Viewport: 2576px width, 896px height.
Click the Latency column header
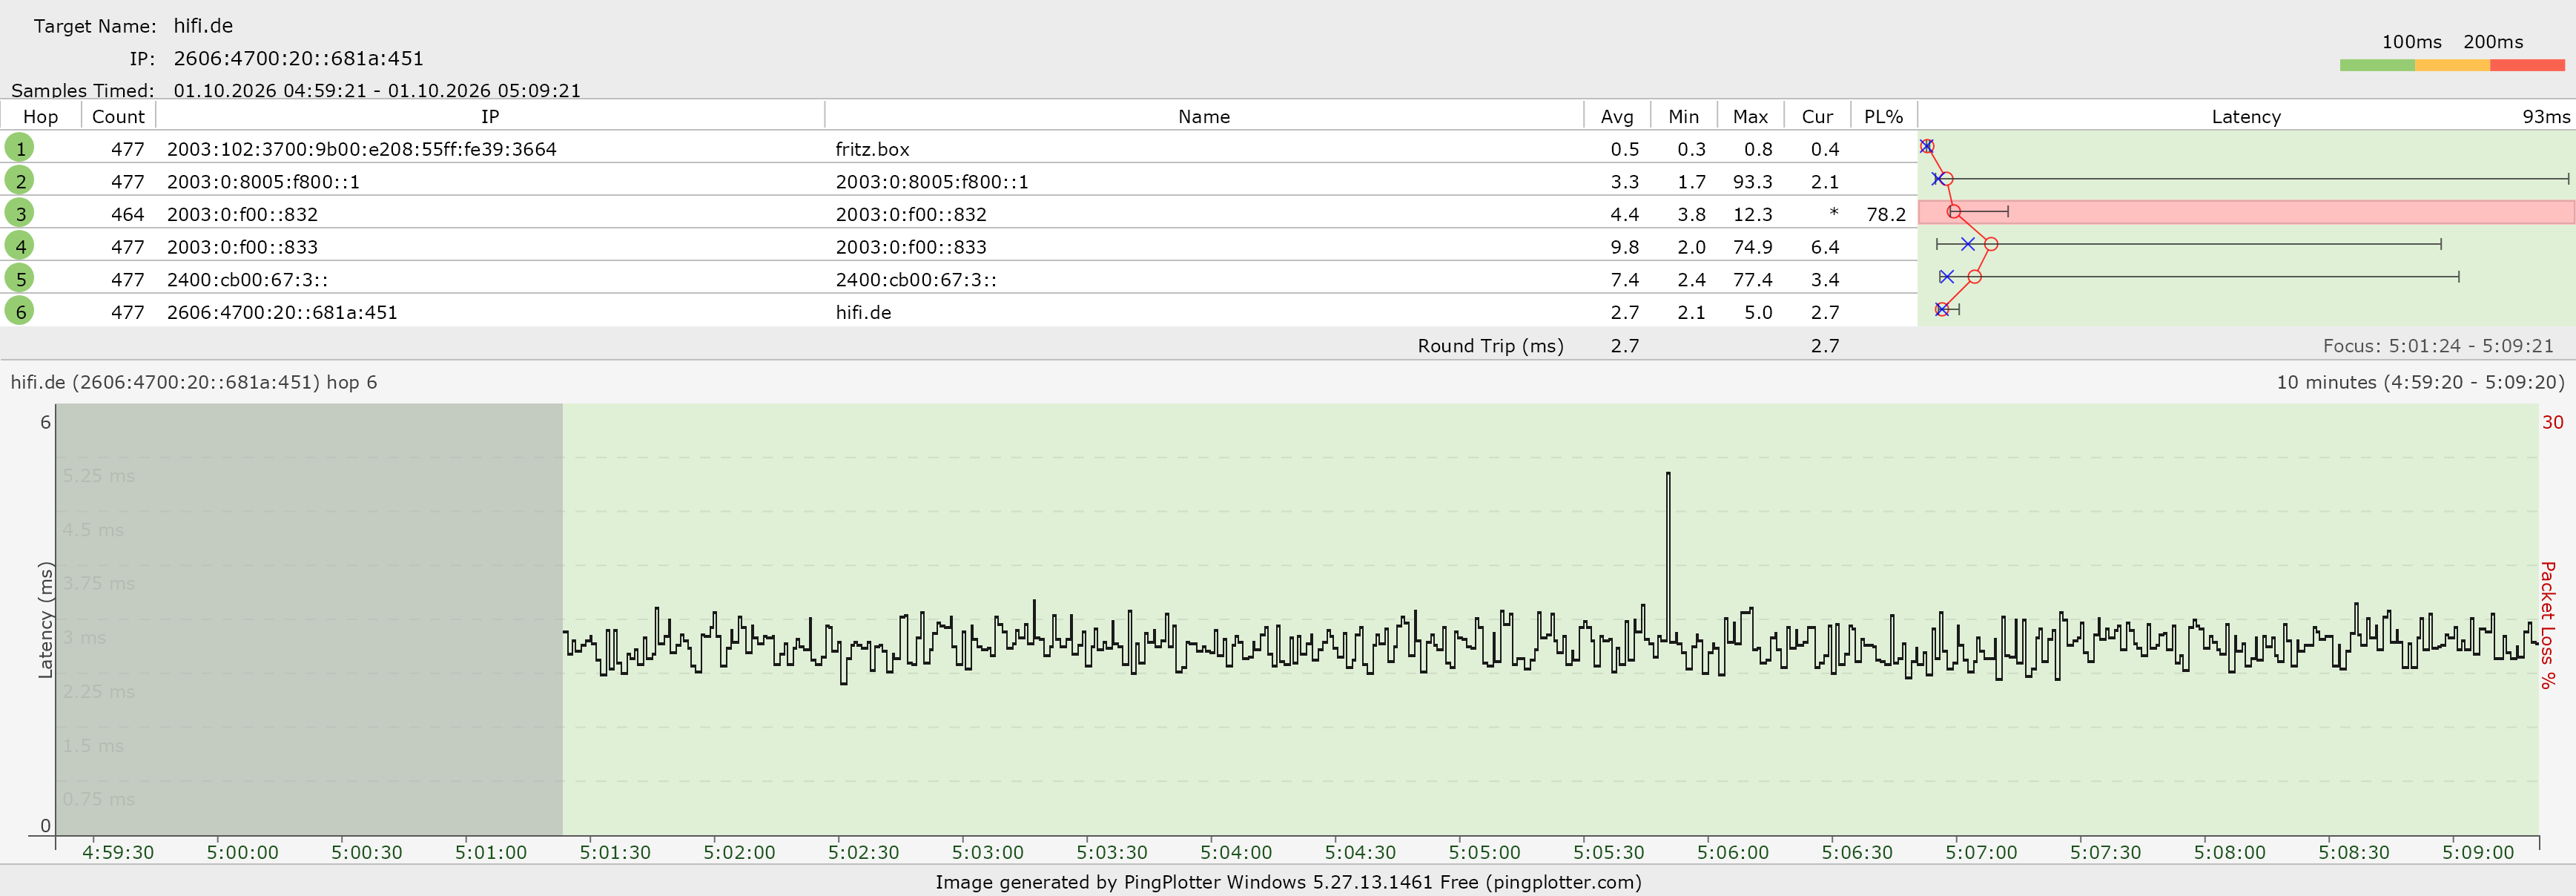2246,116
